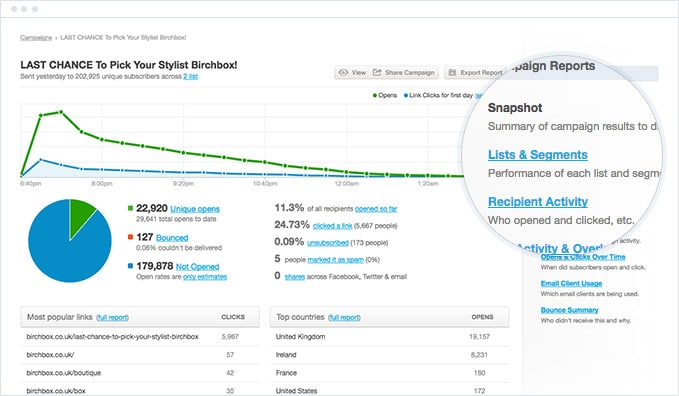The height and width of the screenshot is (396, 679).
Task: Click the orange Bounced marker
Action: 130,237
